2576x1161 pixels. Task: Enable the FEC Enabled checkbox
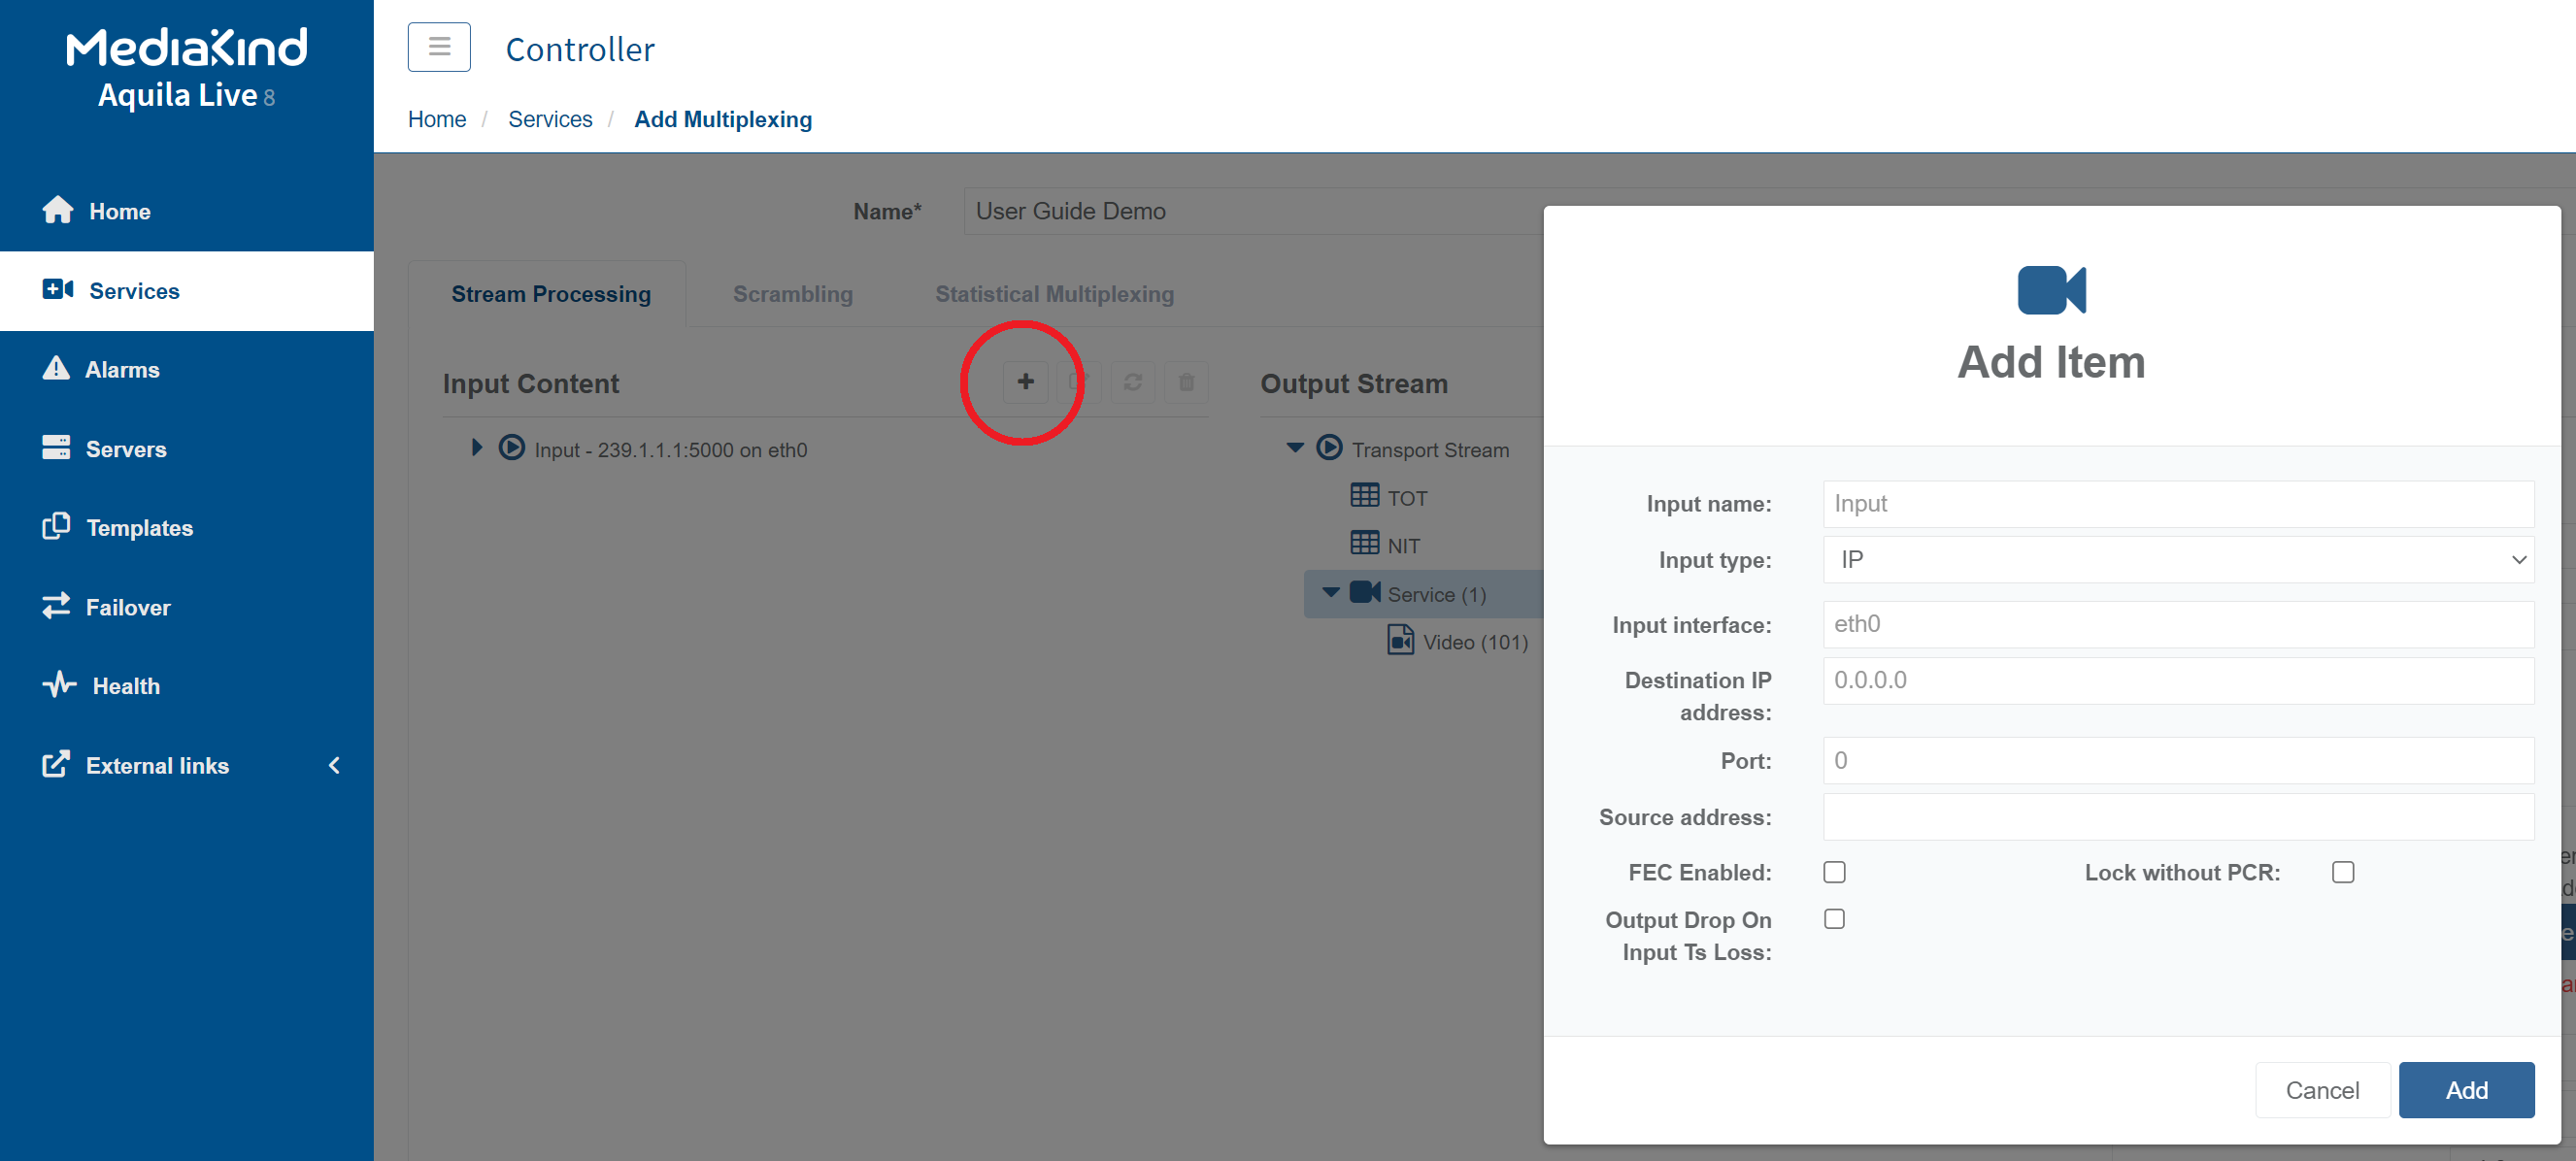click(x=1834, y=872)
